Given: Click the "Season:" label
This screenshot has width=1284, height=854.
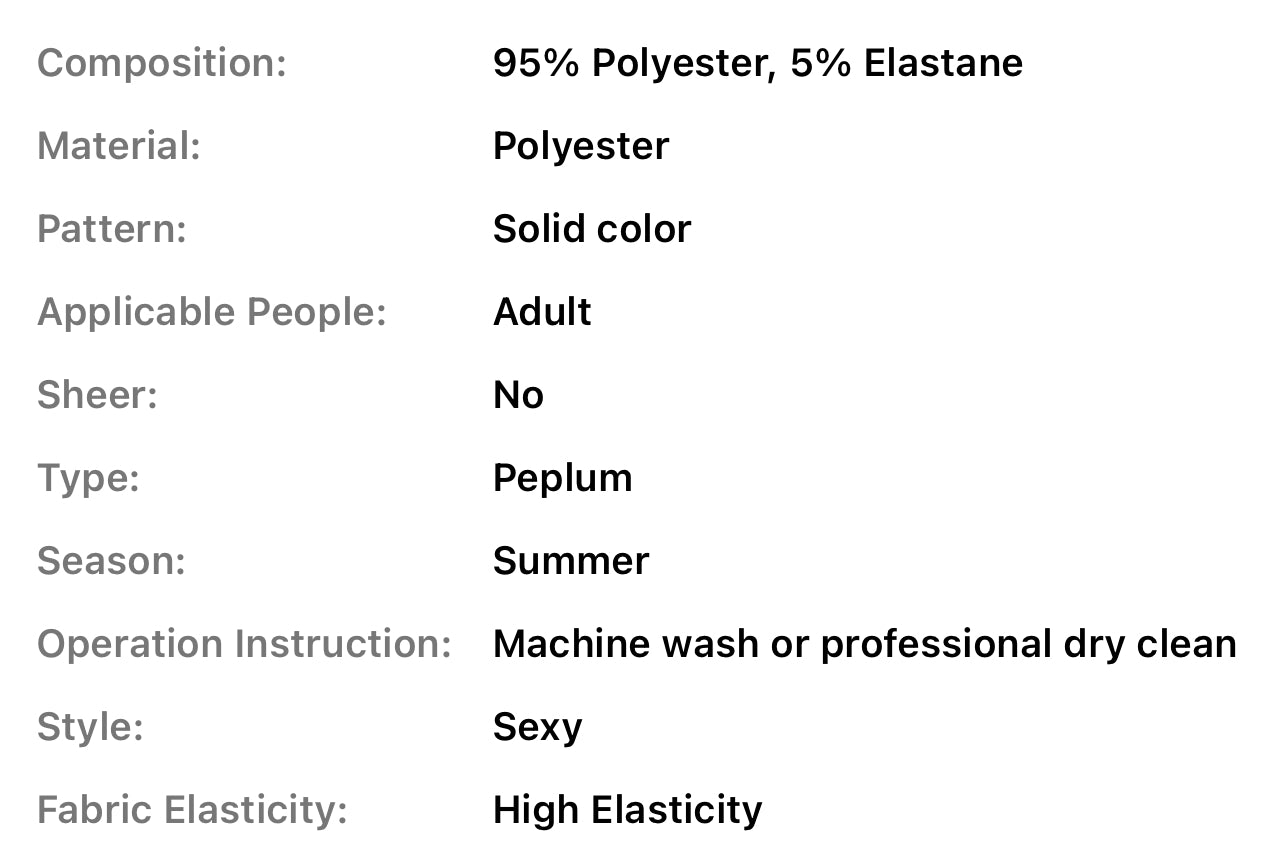Looking at the screenshot, I should pyautogui.click(x=111, y=561).
